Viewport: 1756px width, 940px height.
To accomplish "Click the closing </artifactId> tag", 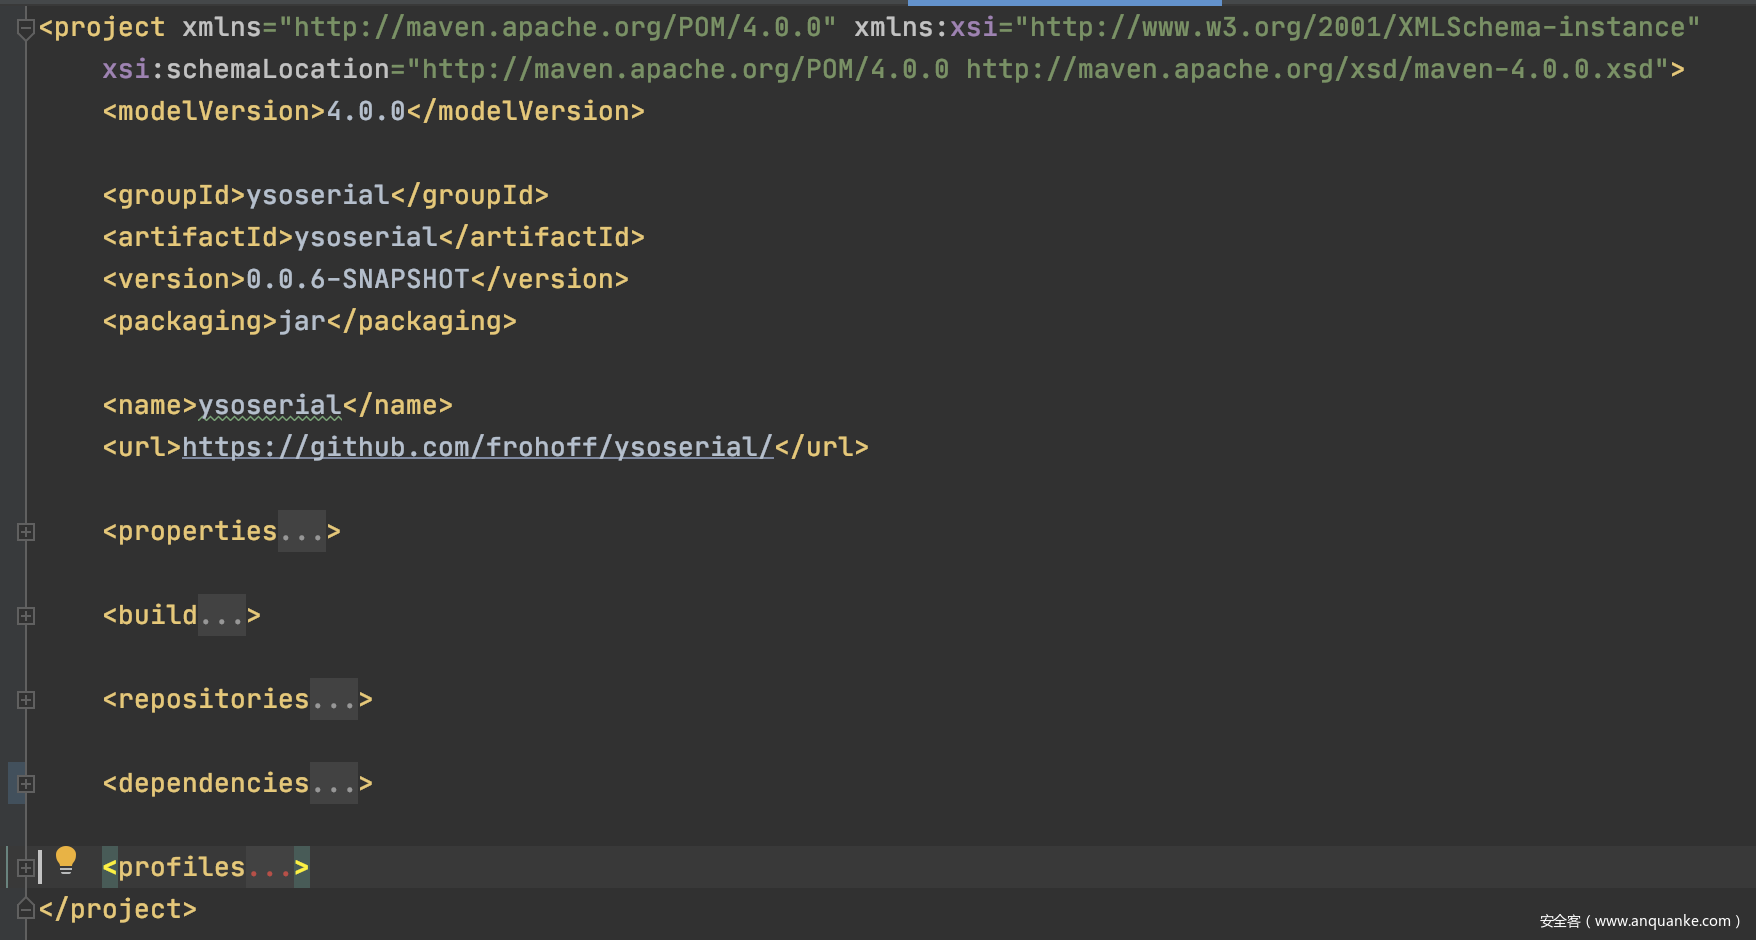I will (542, 237).
